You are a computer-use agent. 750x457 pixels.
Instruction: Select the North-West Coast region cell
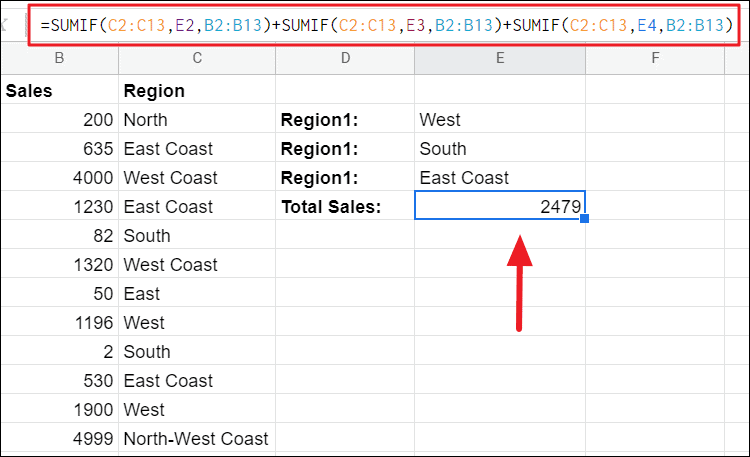197,438
